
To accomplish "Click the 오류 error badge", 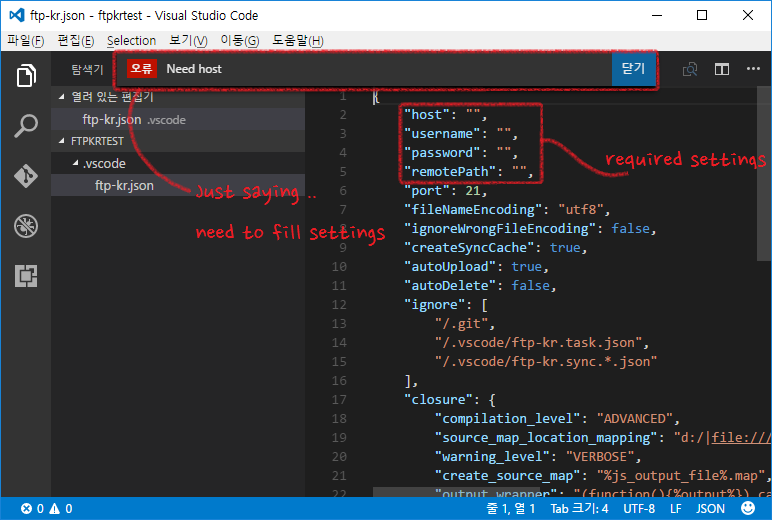I will pos(142,68).
